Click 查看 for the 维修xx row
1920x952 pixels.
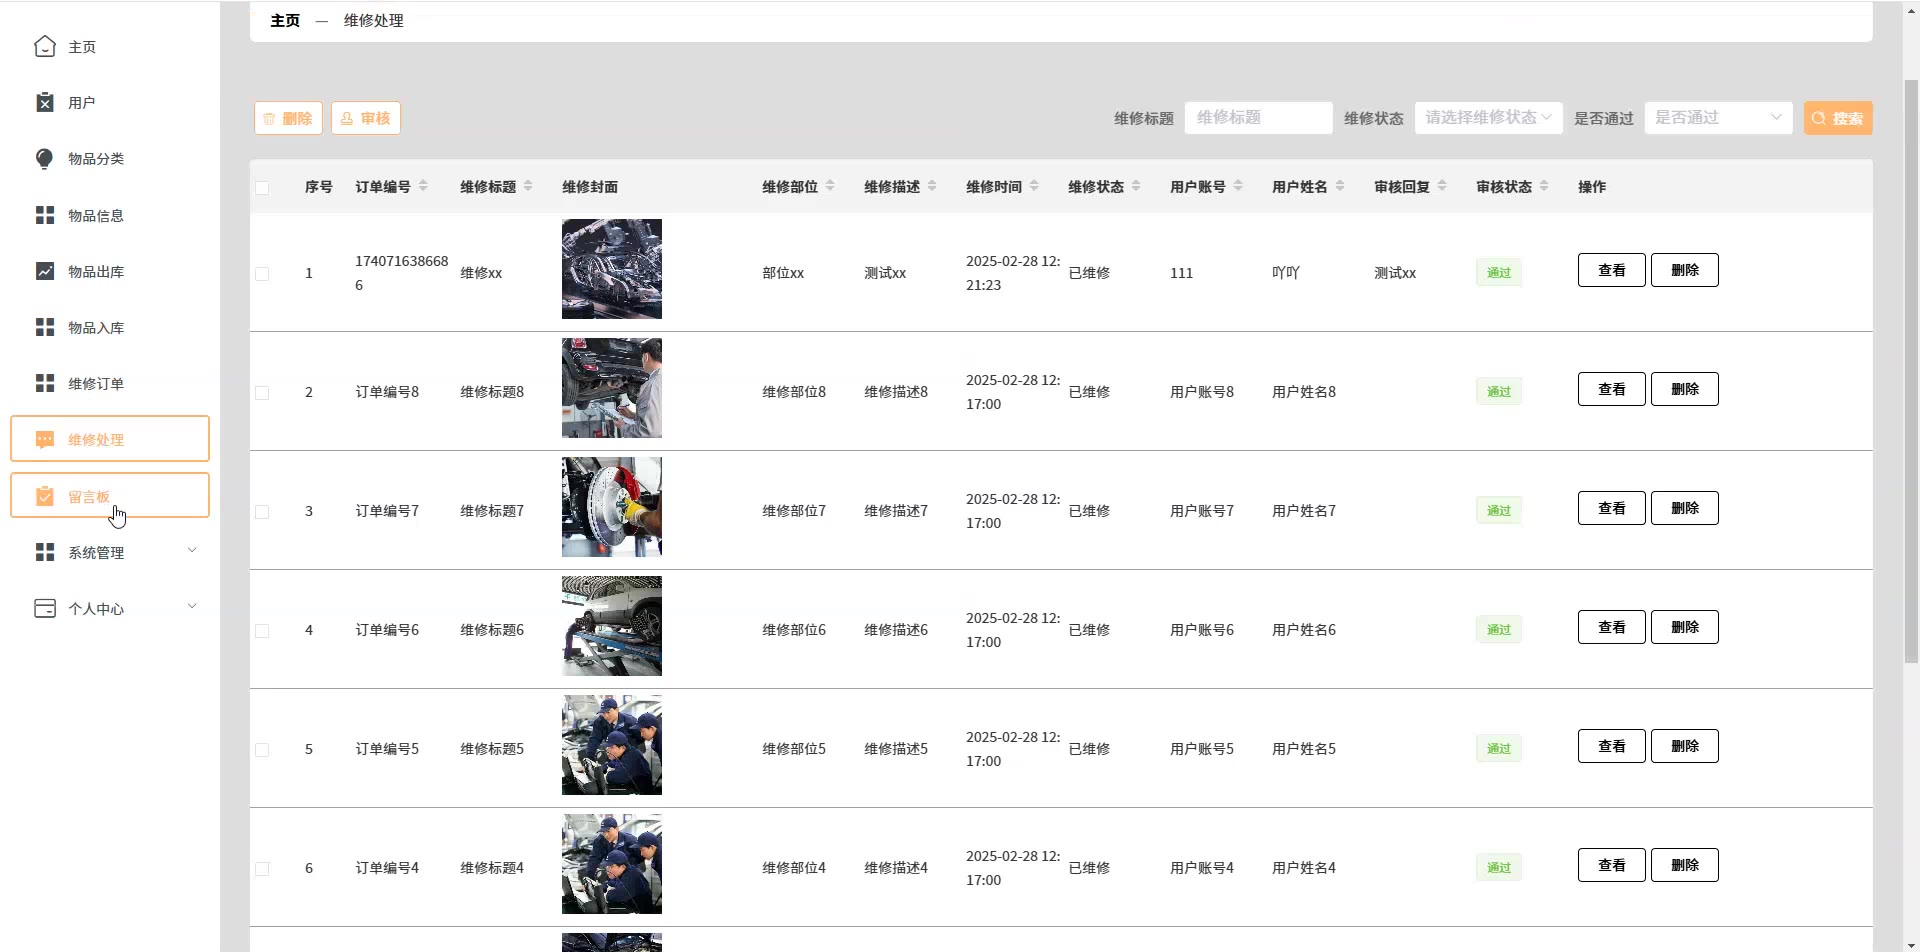(x=1612, y=270)
